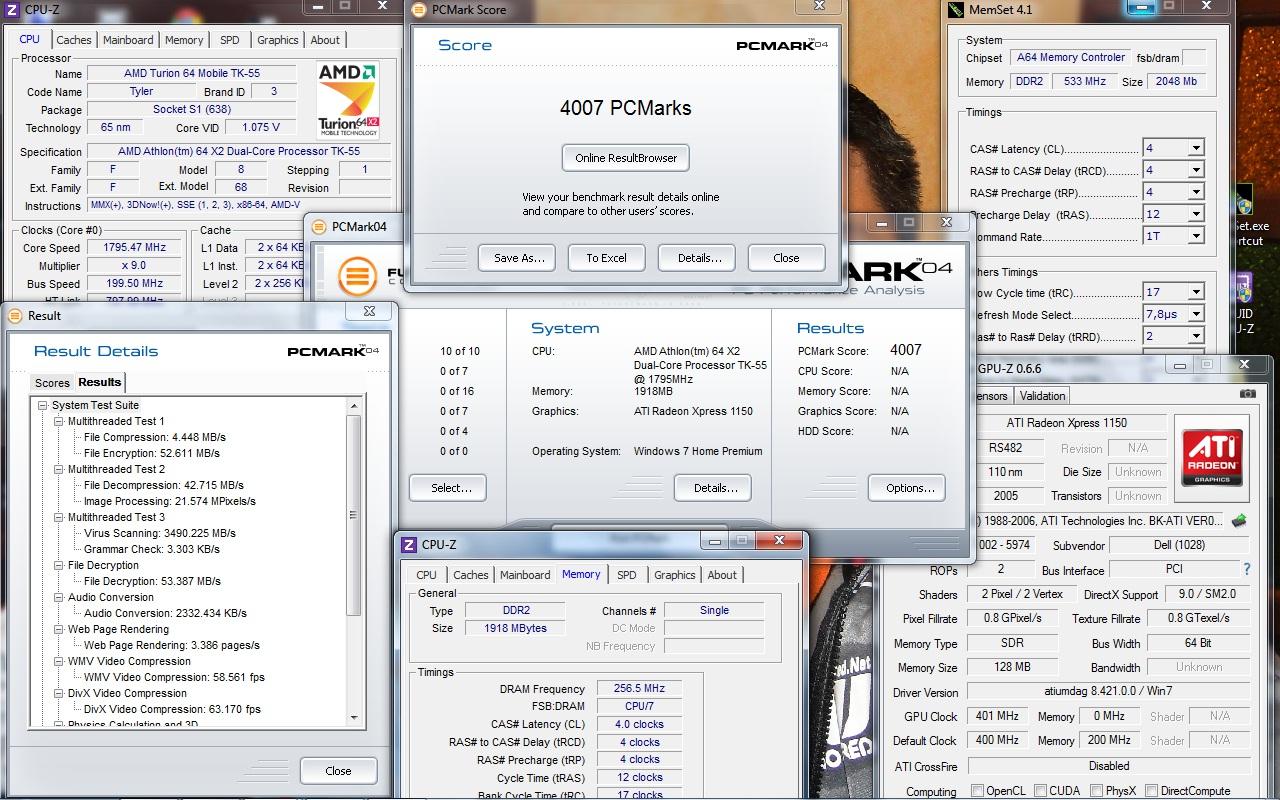Click the lower CPU-Z window title icon
Viewport: 1280px width, 800px height.
[x=409, y=544]
